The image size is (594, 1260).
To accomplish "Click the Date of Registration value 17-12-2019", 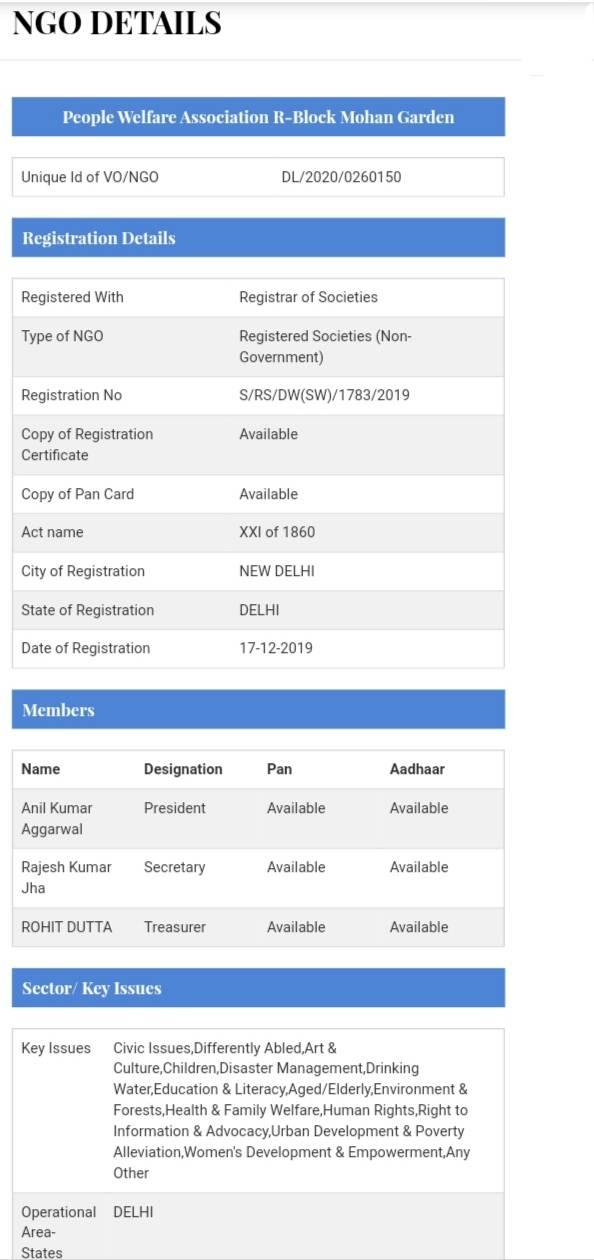I will click(276, 648).
